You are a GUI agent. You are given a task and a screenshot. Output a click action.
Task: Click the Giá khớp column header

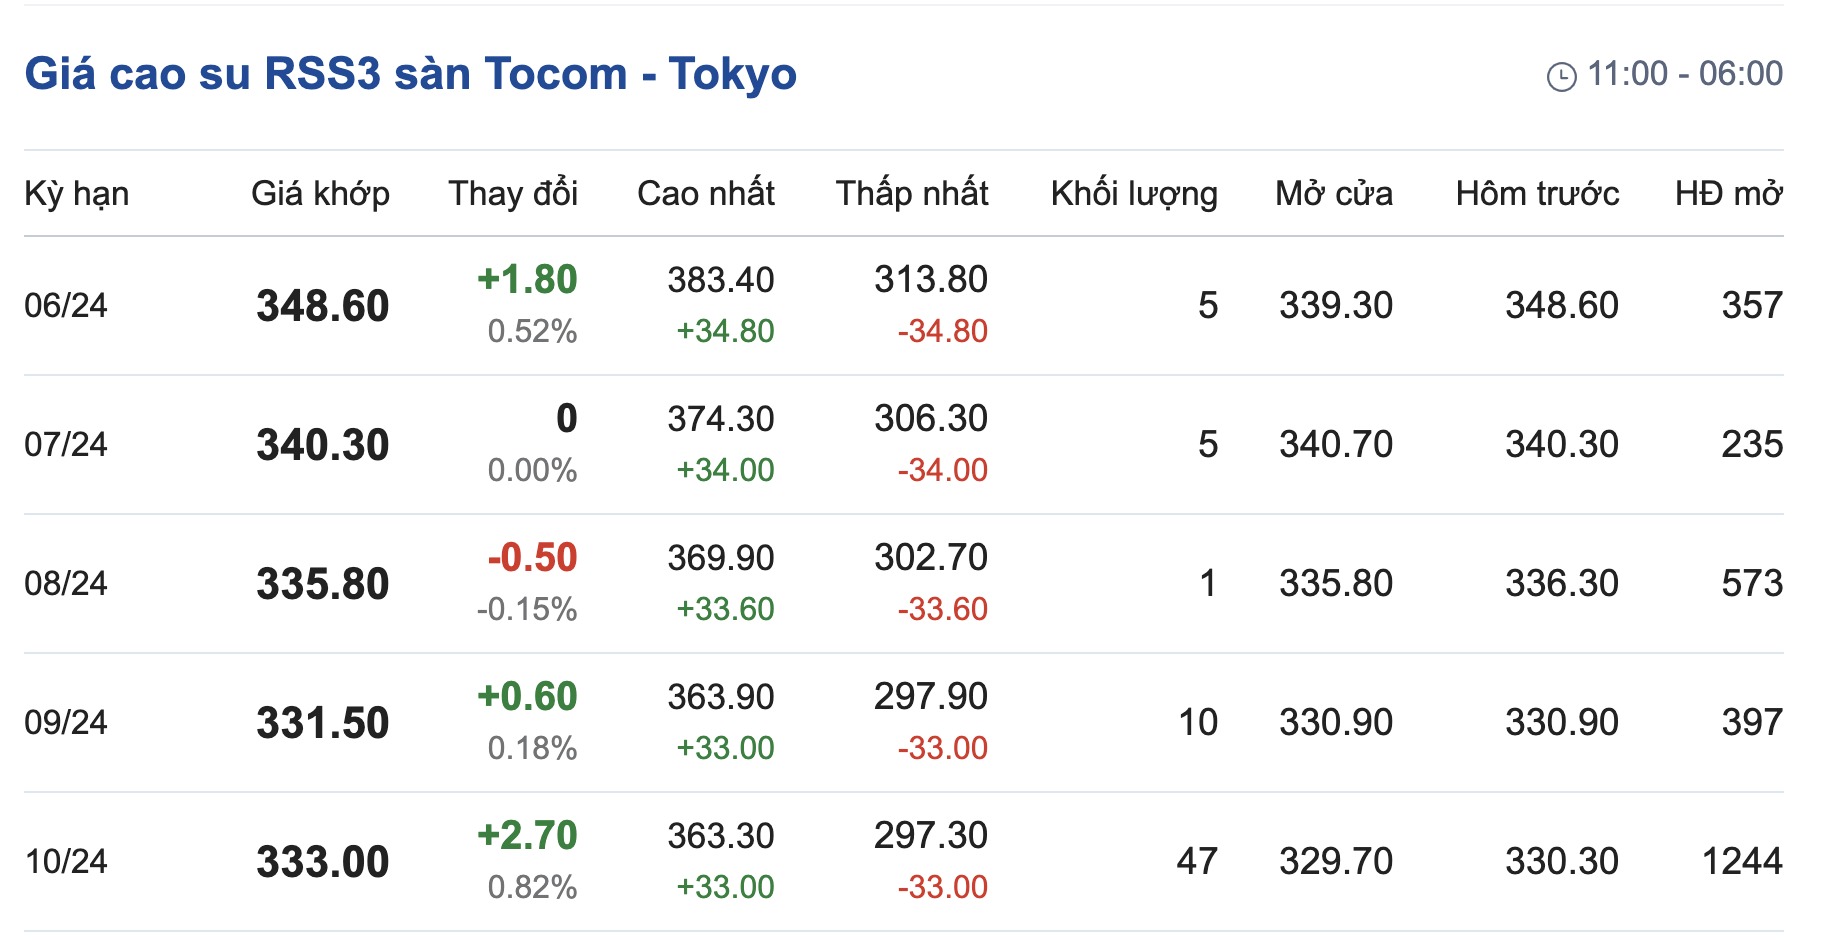click(x=320, y=193)
